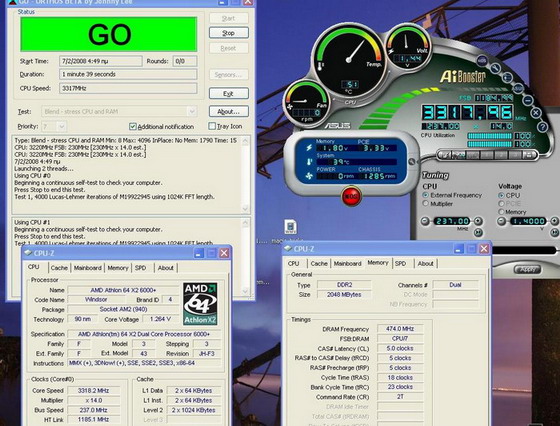
Task: Toggle Additional notification checkbox in ORTHOS
Action: pyautogui.click(x=133, y=126)
